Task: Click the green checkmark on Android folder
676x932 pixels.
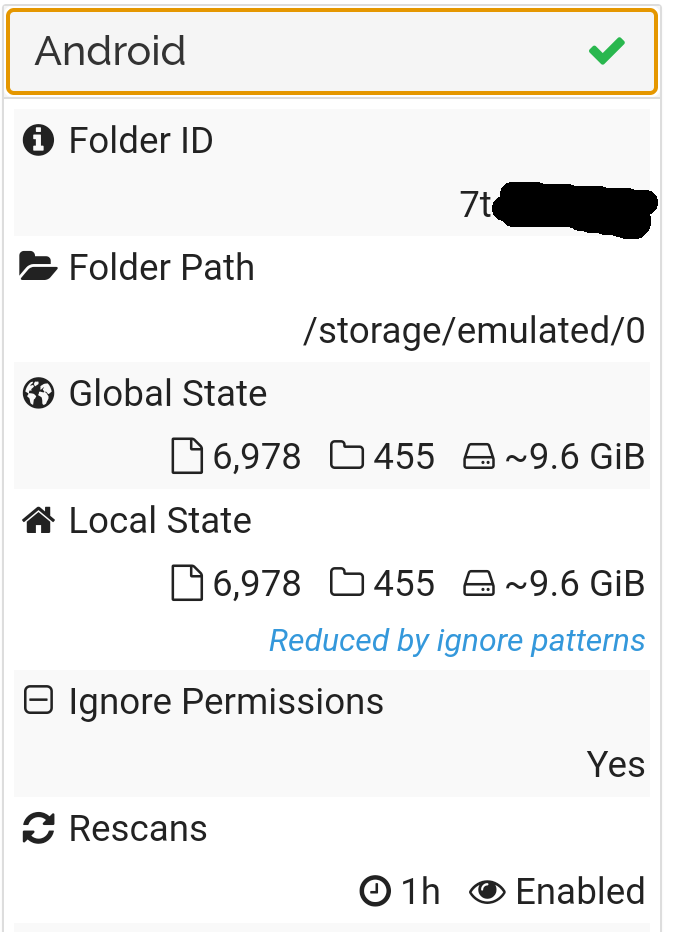Action: [607, 51]
